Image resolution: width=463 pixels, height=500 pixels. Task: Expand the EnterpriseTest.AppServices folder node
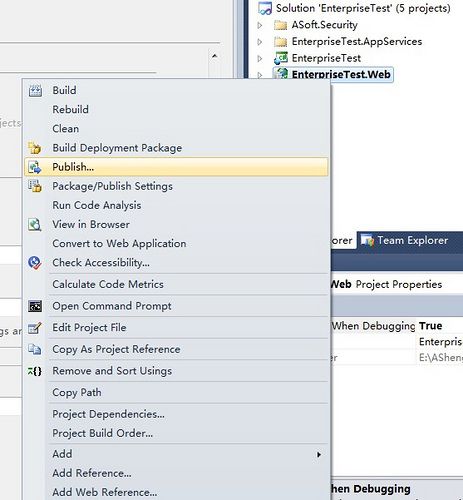pos(260,42)
